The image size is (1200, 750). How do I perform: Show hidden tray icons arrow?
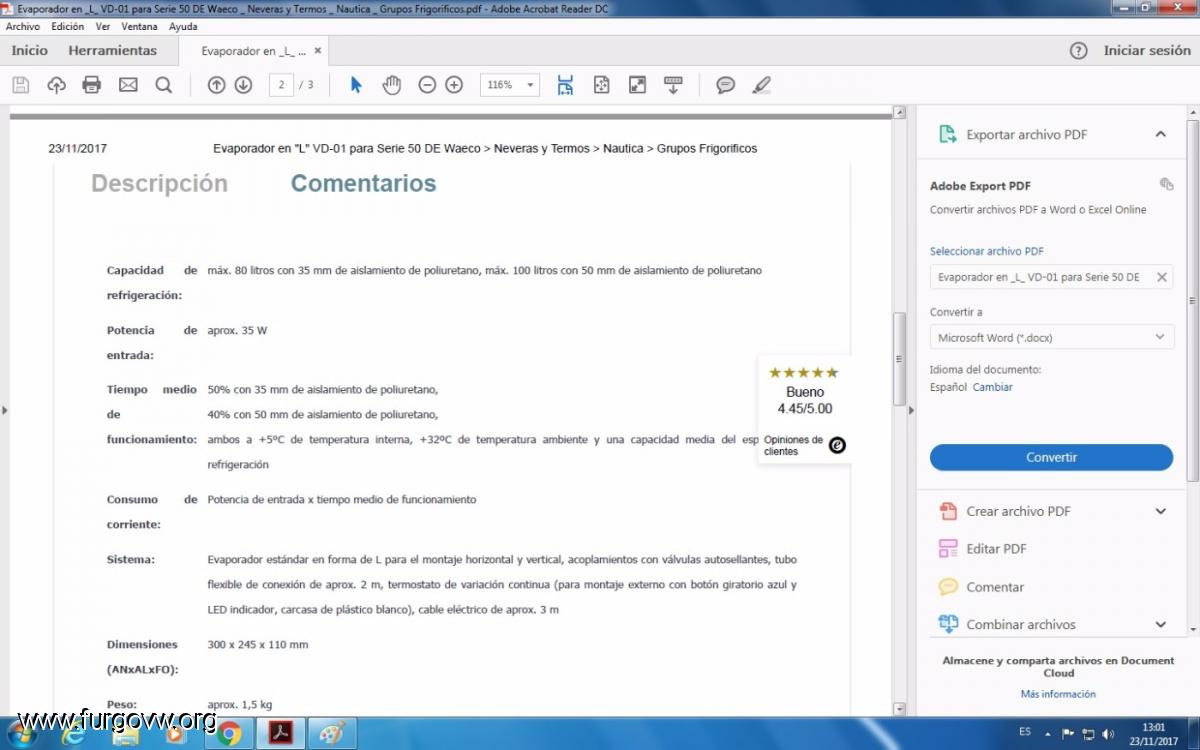[x=1050, y=734]
